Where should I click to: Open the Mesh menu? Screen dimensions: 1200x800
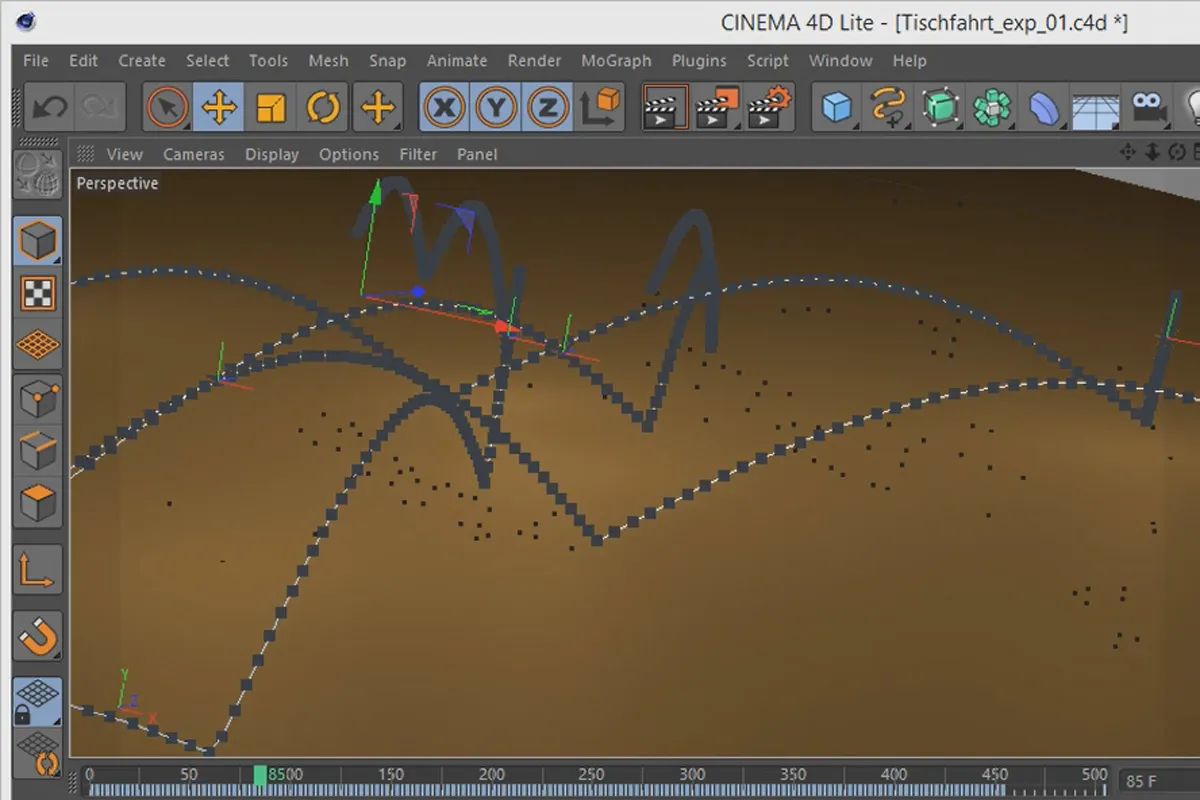[328, 61]
